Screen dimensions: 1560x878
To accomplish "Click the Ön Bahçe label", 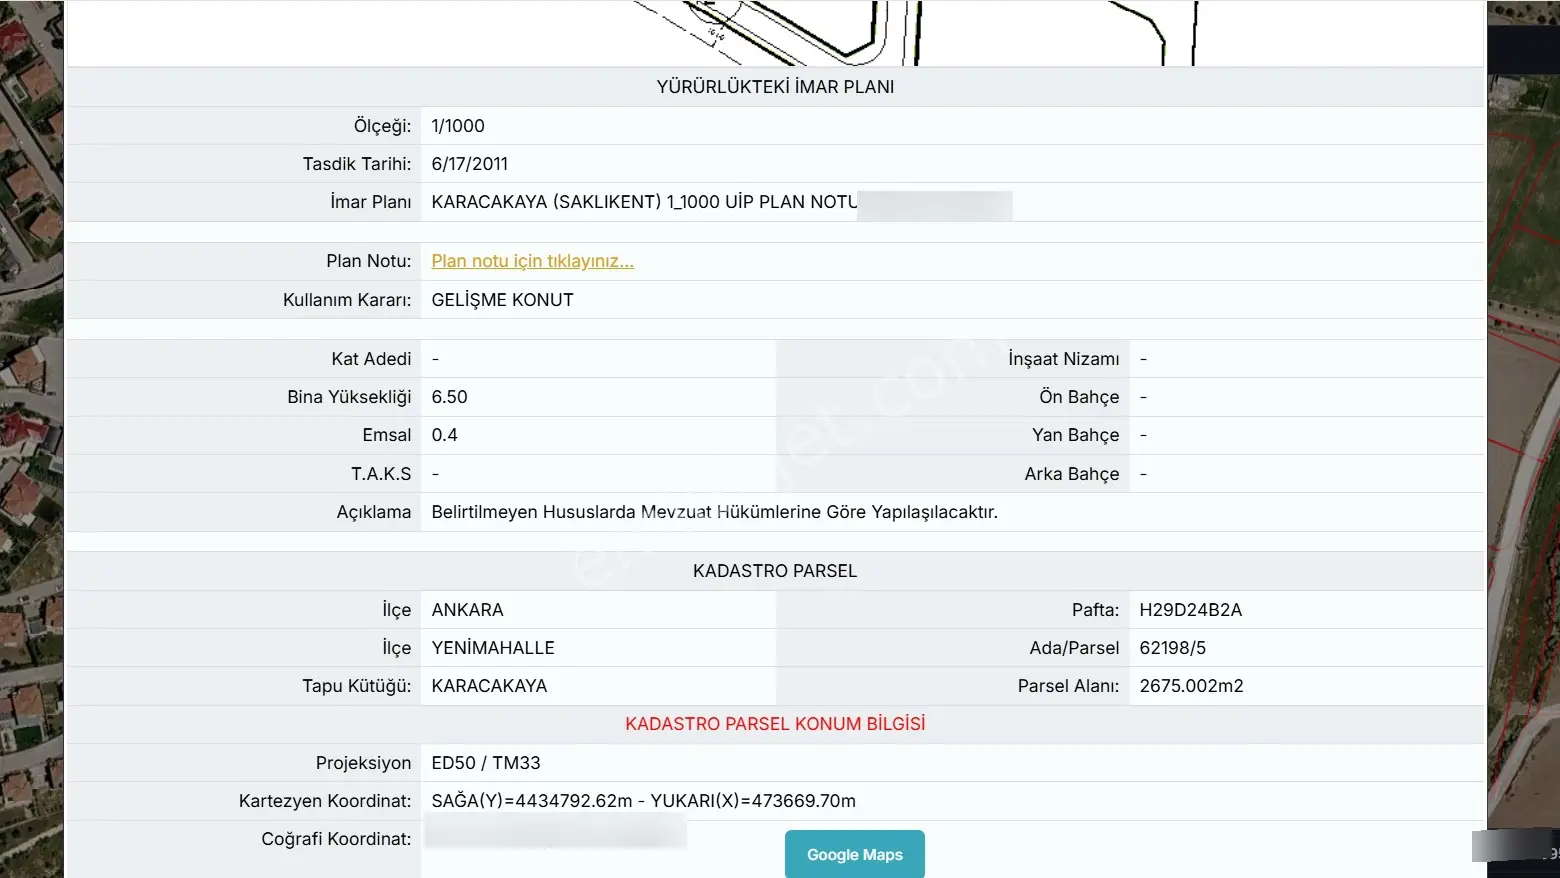I will click(1079, 397).
